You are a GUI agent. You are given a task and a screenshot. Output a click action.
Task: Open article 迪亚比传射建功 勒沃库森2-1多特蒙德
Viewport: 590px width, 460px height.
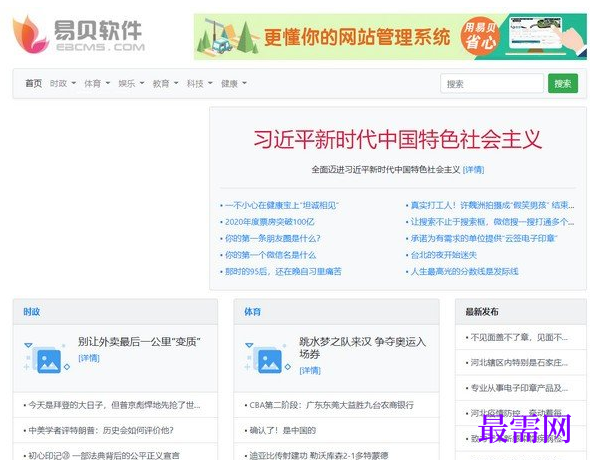click(x=318, y=455)
